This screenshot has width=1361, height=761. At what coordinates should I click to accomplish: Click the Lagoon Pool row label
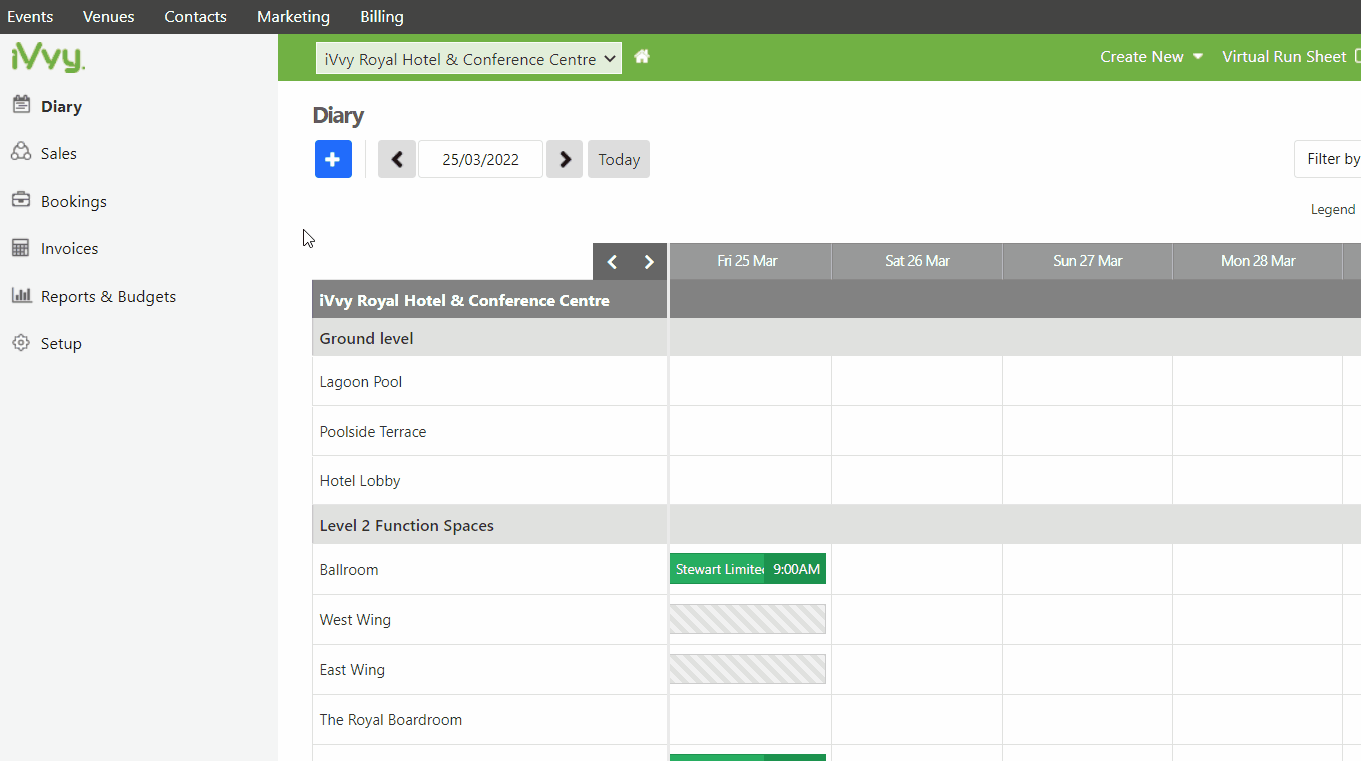tap(361, 382)
